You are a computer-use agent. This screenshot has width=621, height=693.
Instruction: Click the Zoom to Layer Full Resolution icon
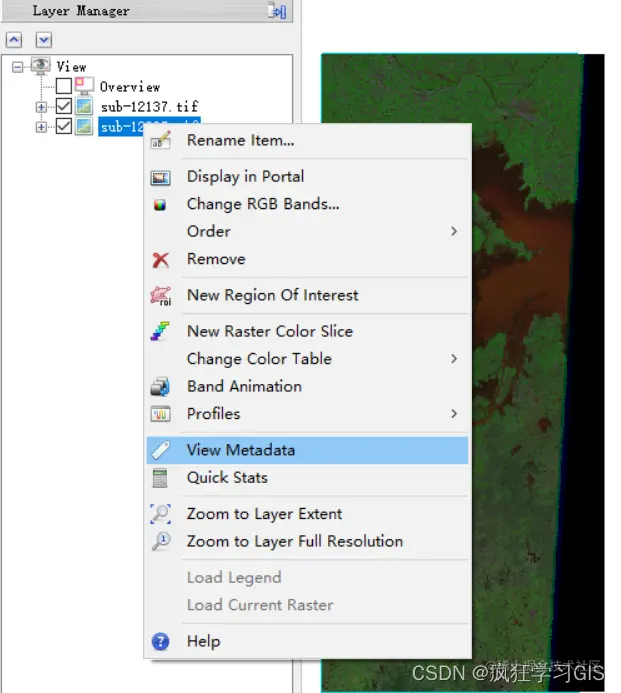161,541
